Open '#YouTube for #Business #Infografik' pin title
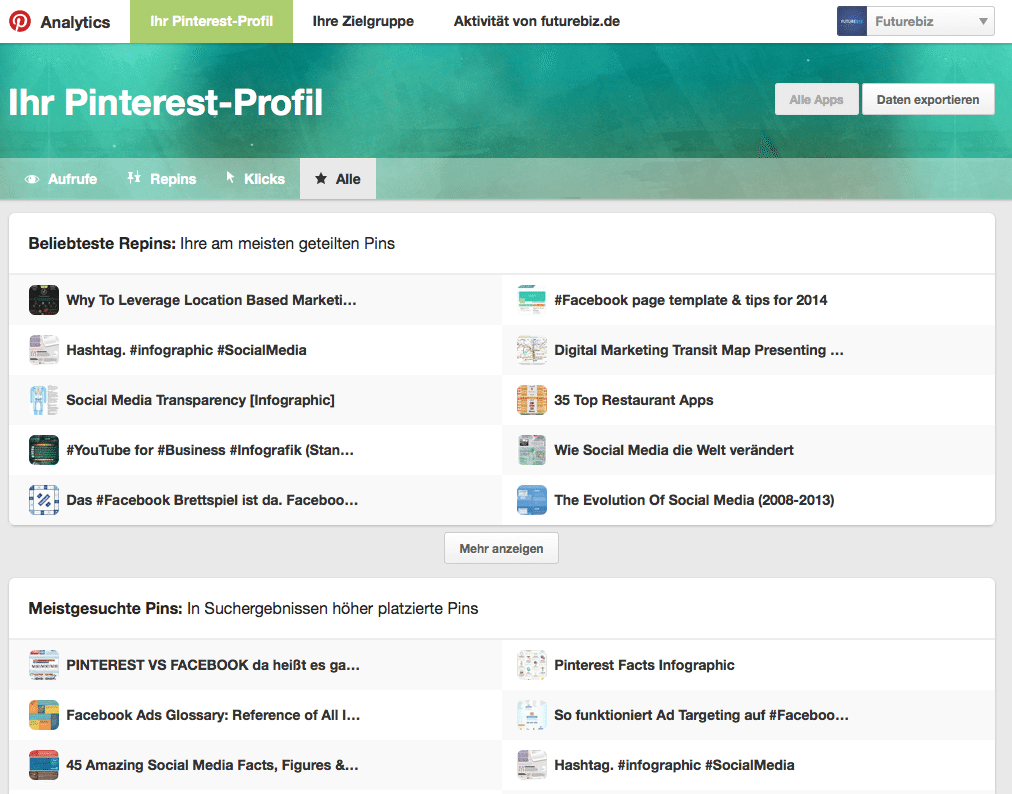This screenshot has height=794, width=1012. 210,450
